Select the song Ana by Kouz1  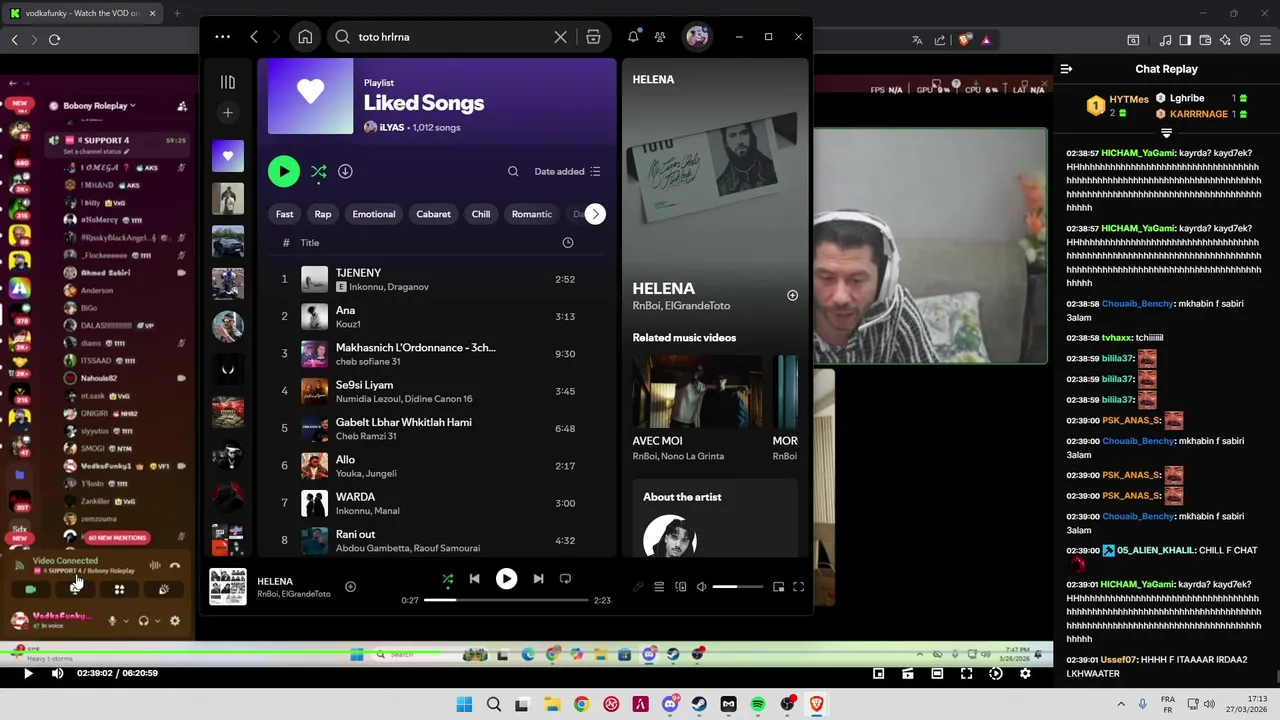pyautogui.click(x=438, y=317)
